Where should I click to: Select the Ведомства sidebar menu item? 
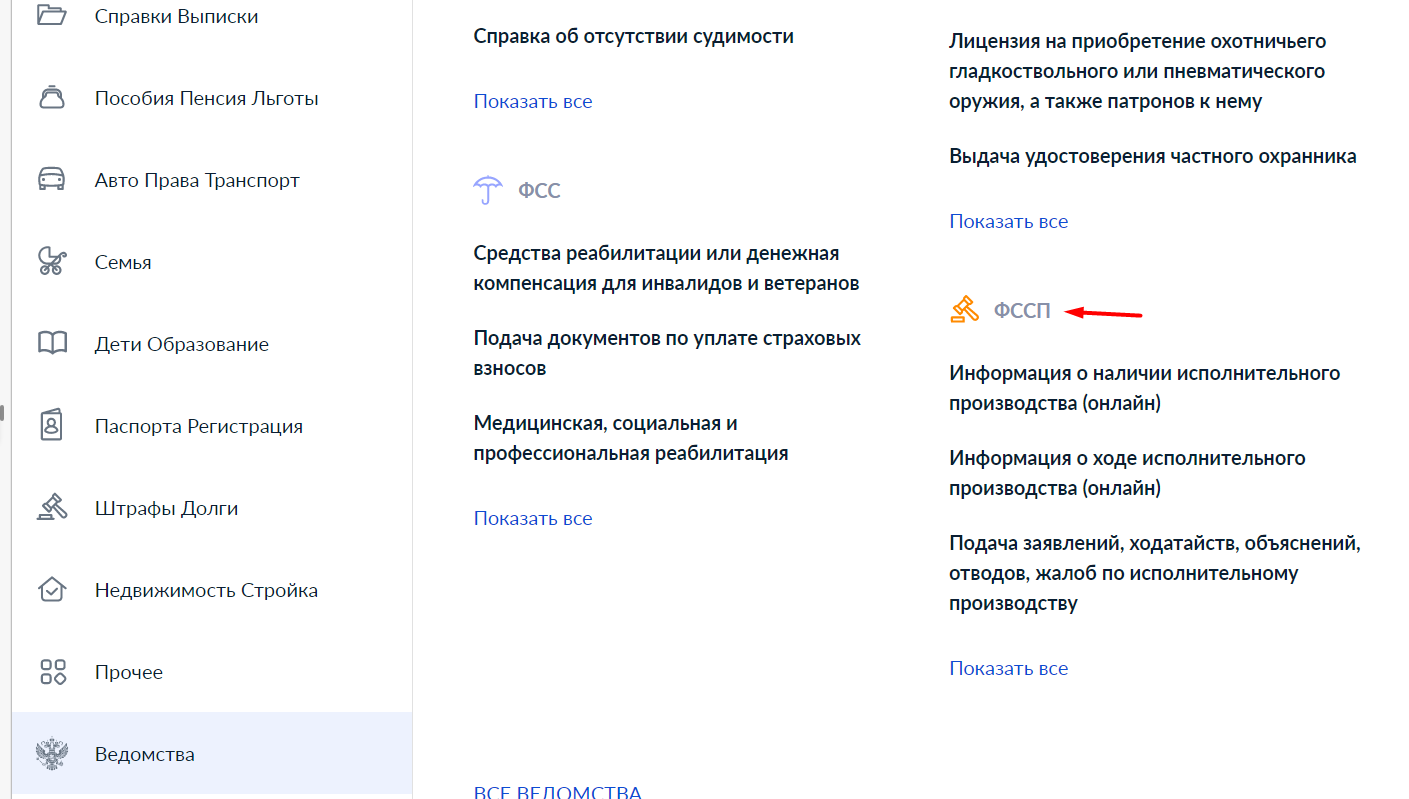coord(144,754)
